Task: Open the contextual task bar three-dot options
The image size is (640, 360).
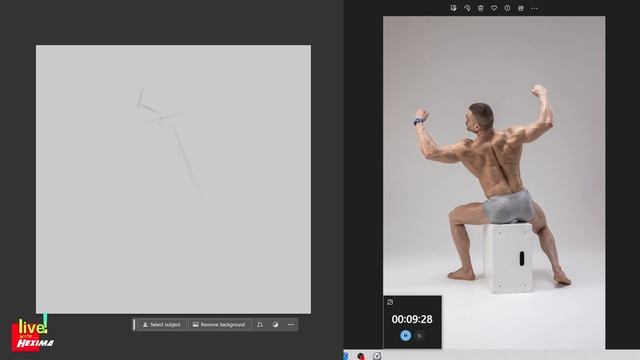Action: click(x=291, y=325)
